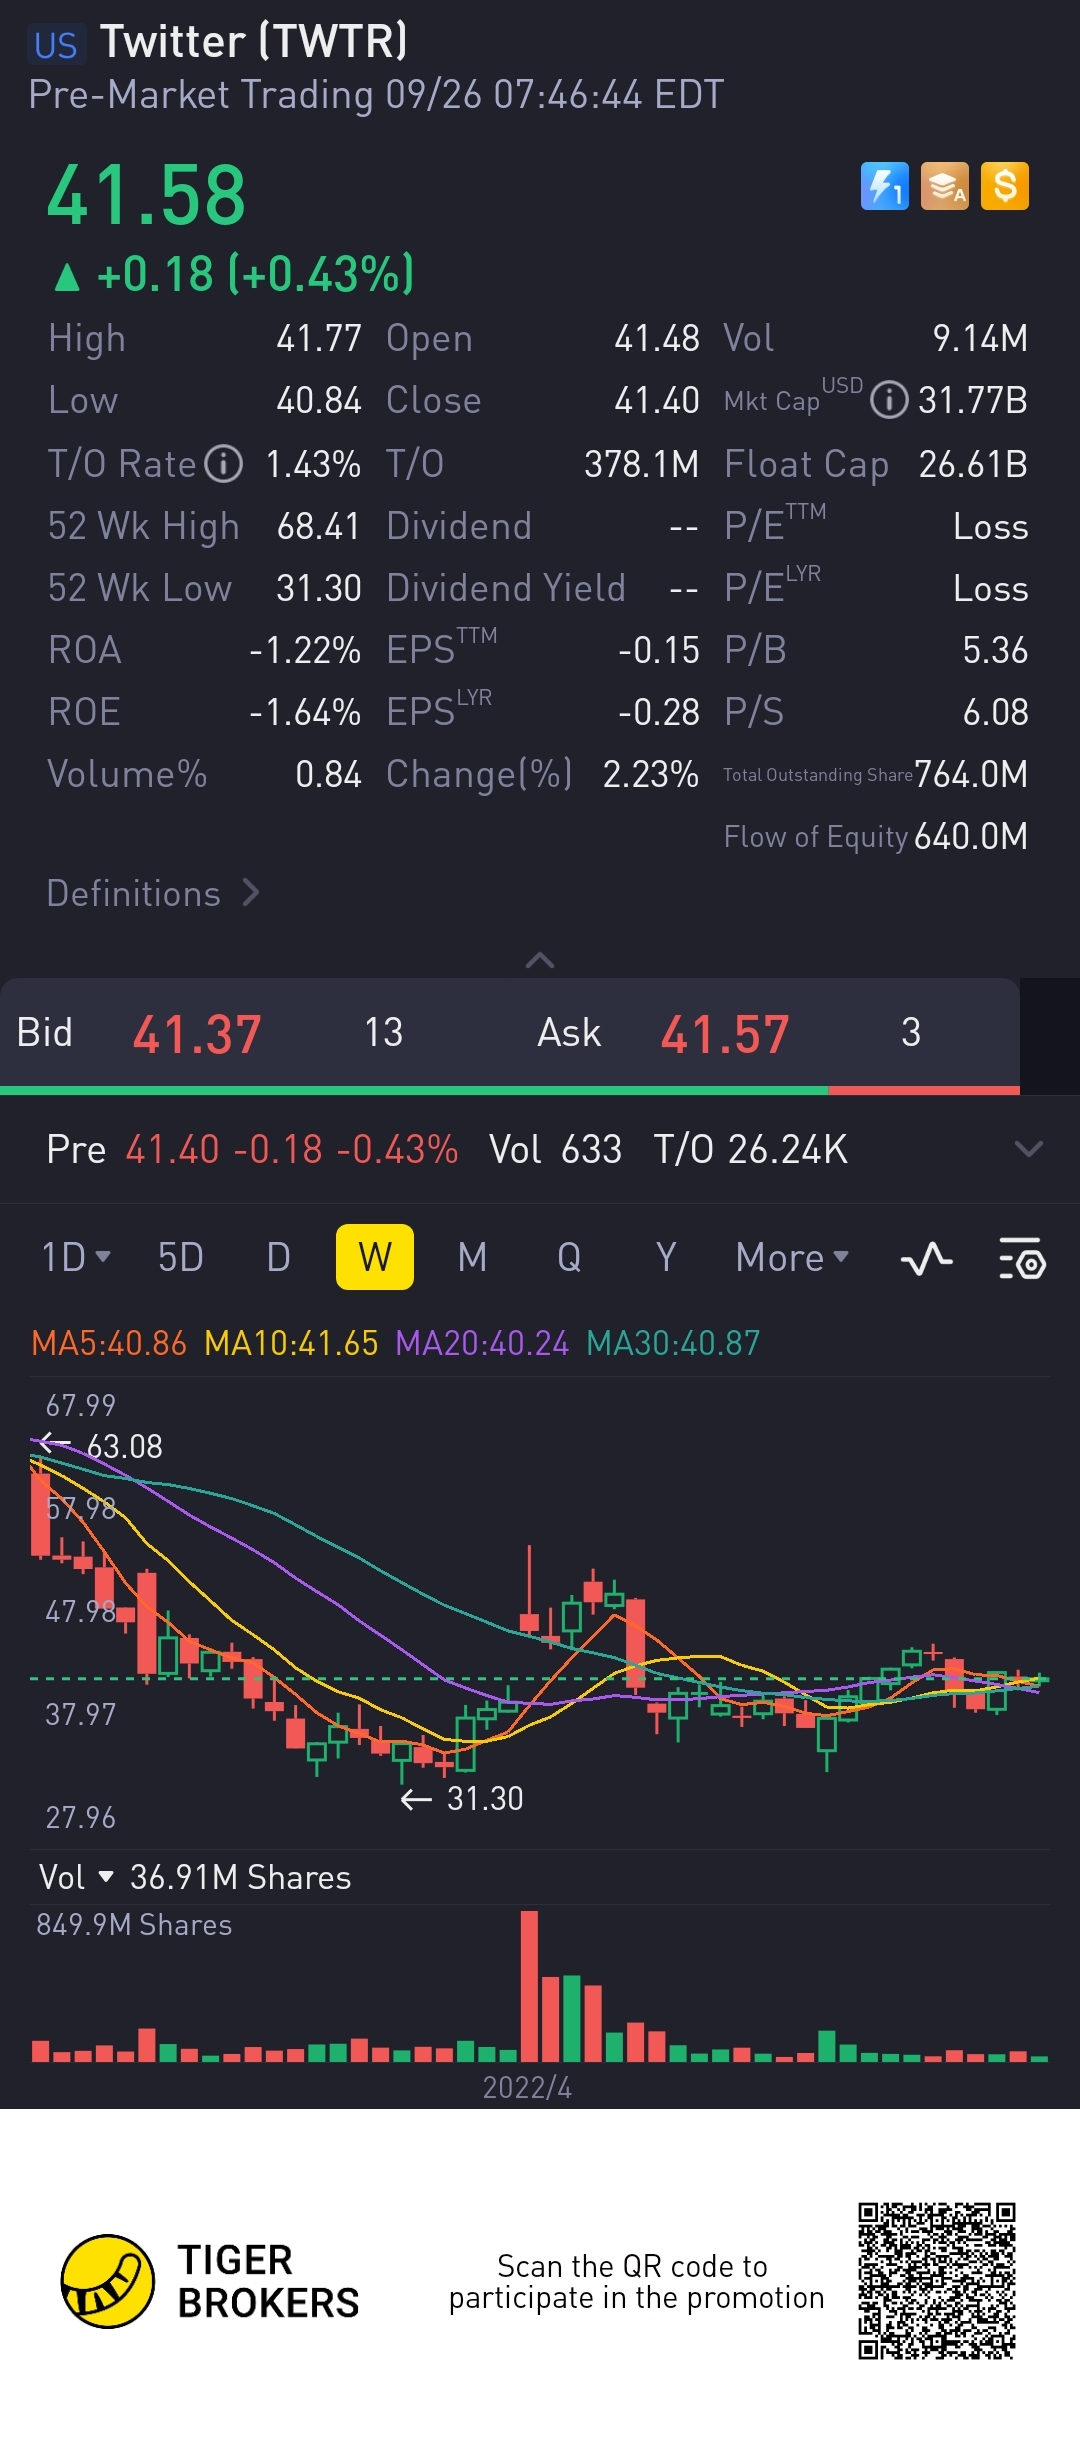This screenshot has width=1080, height=2454.
Task: Tap the Ask price 41.57
Action: pyautogui.click(x=725, y=1034)
